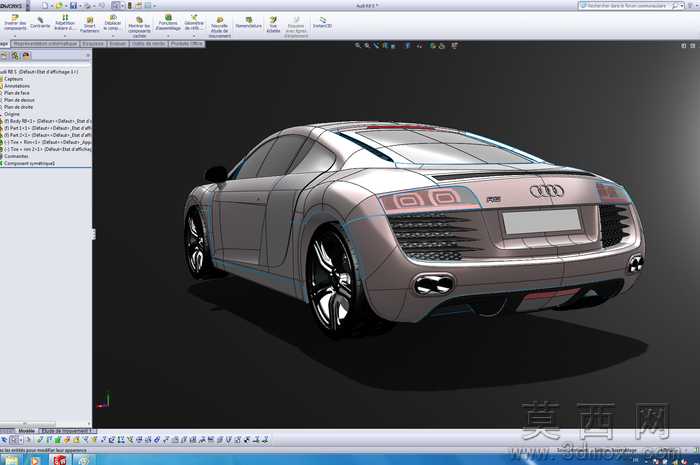Screen dimensions: 700x465
Task: Click feature panel collapse handle beside viewport
Action: pyautogui.click(x=94, y=234)
